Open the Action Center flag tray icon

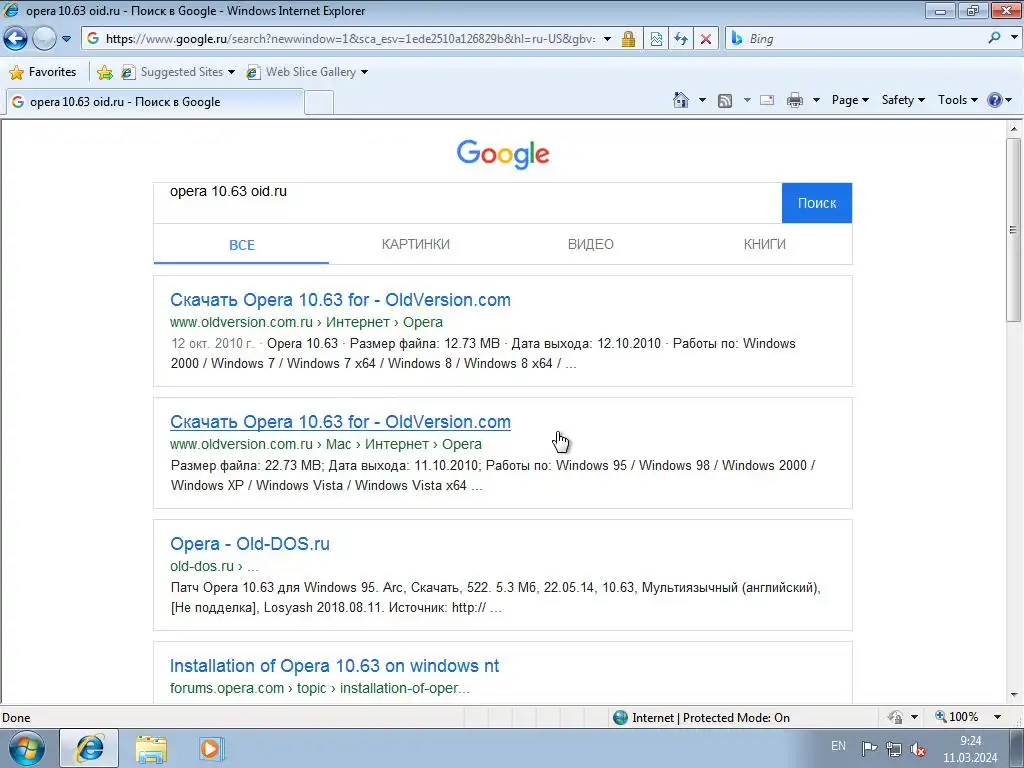point(869,749)
